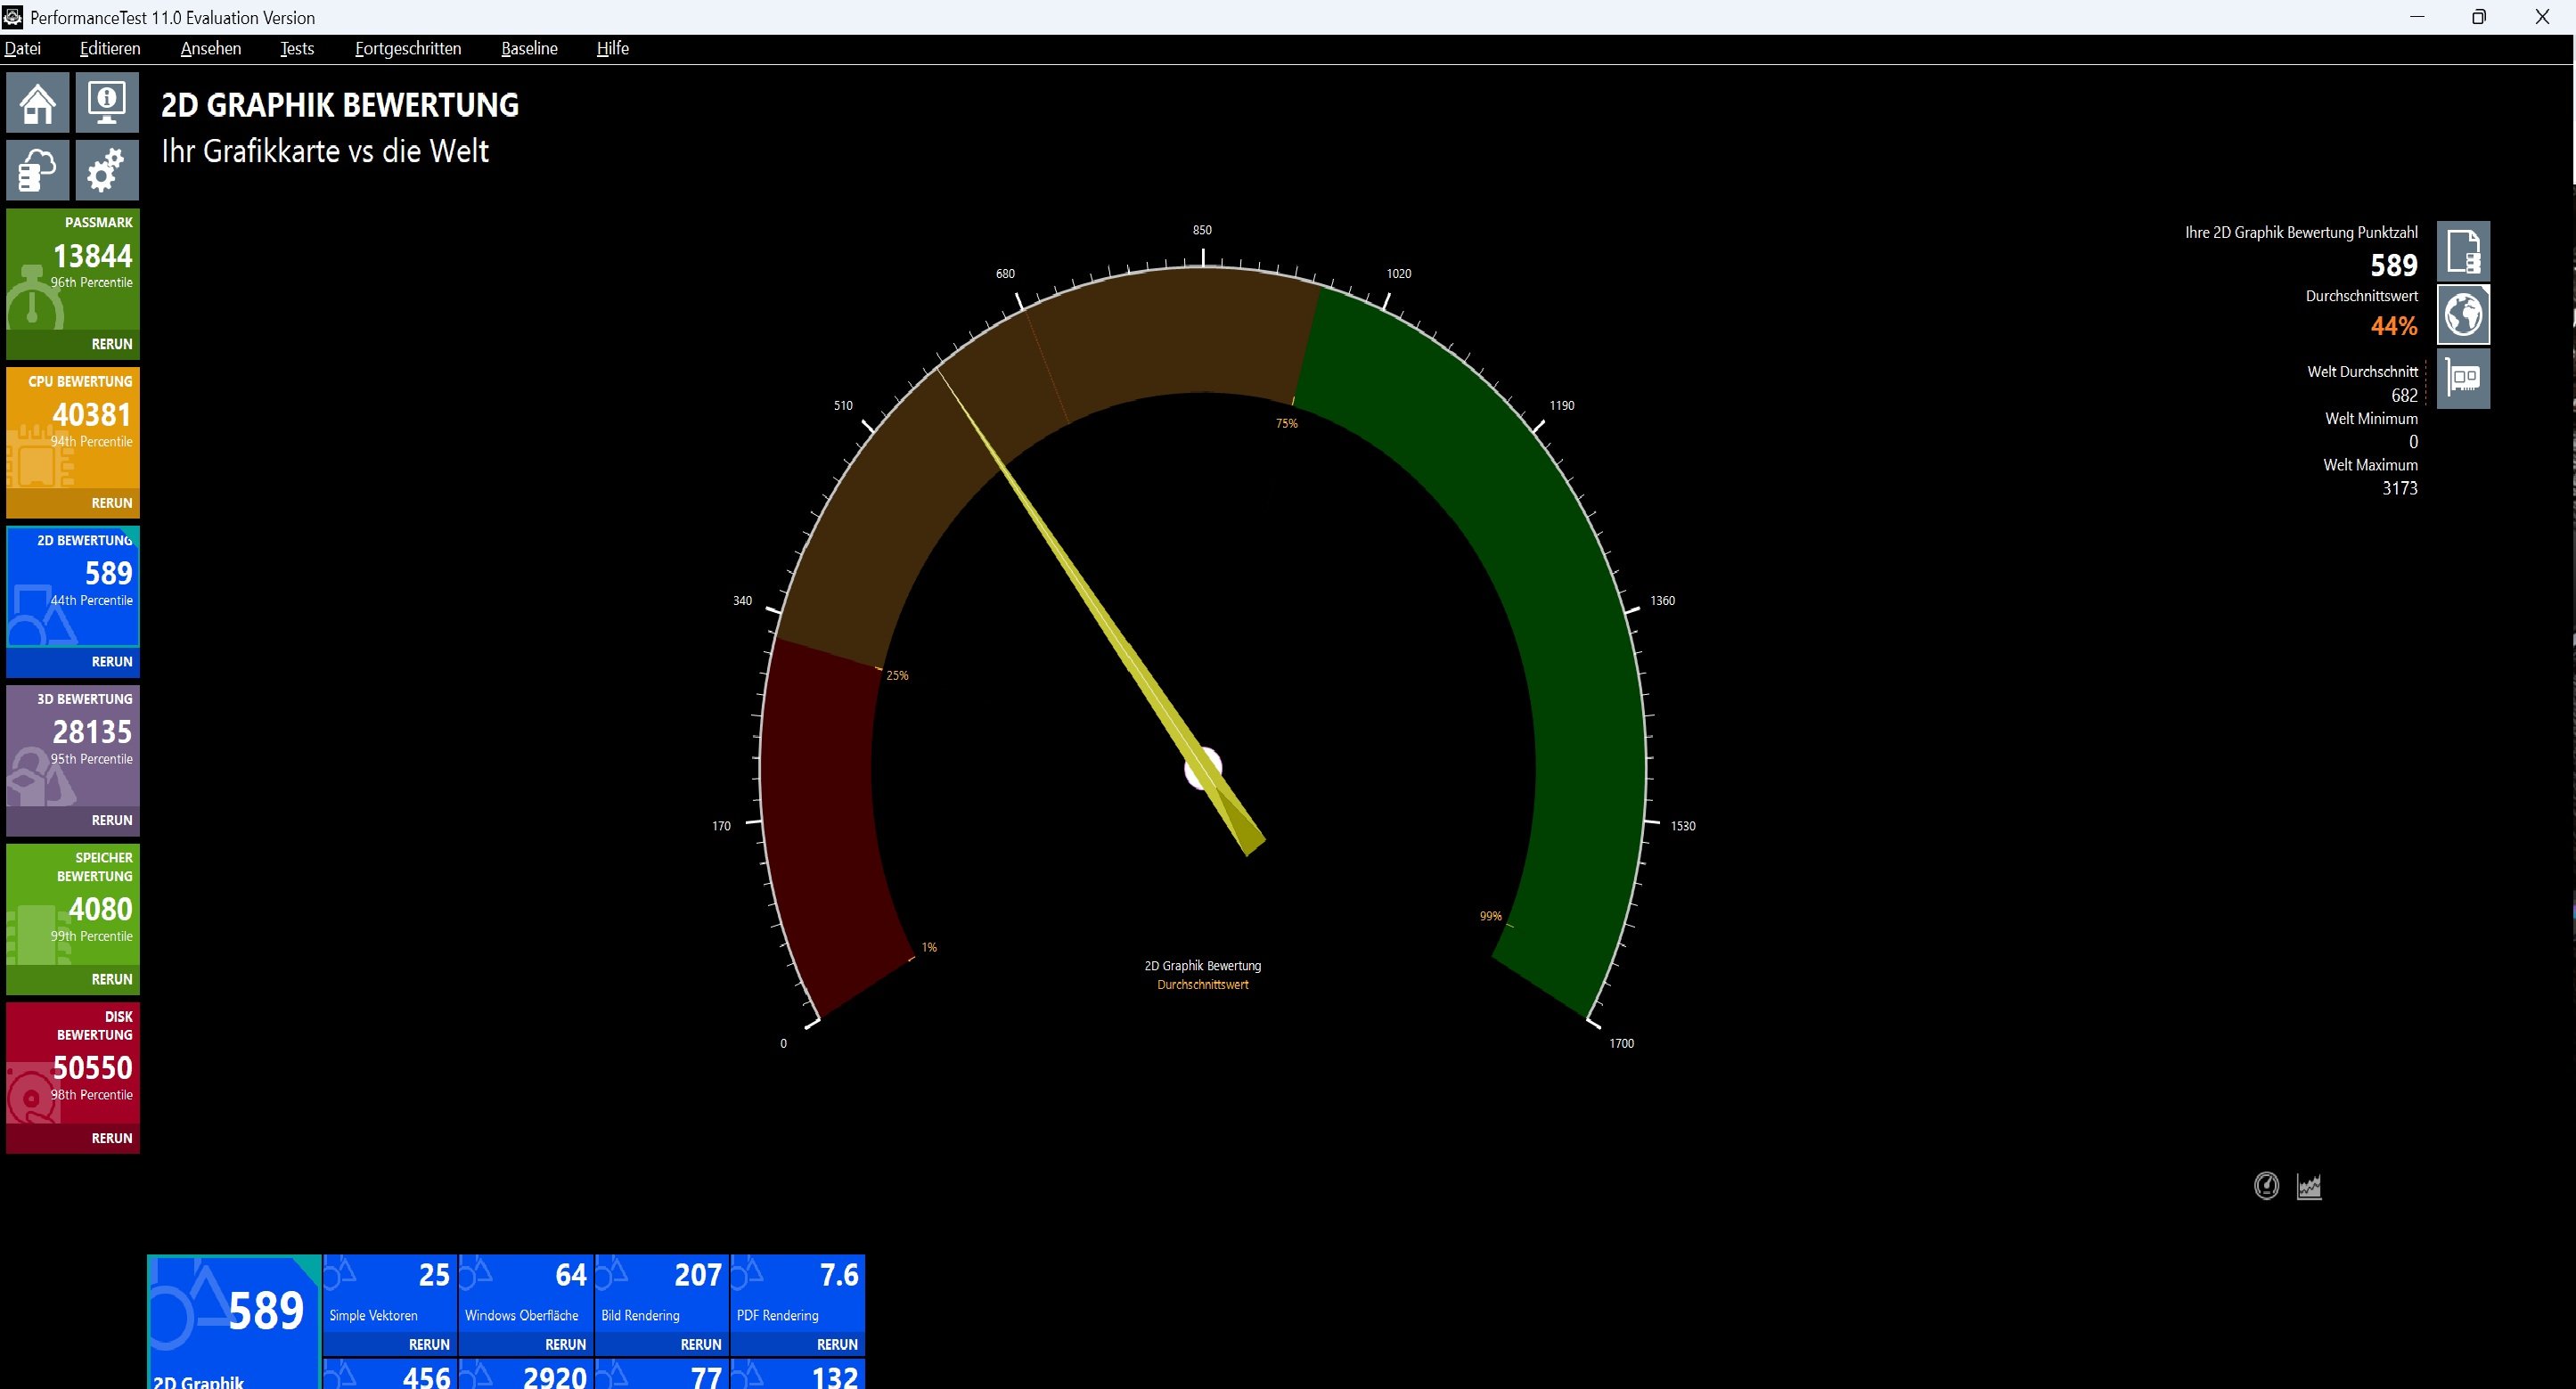Open the system information monitor icon
This screenshot has width=2576, height=1389.
107,102
